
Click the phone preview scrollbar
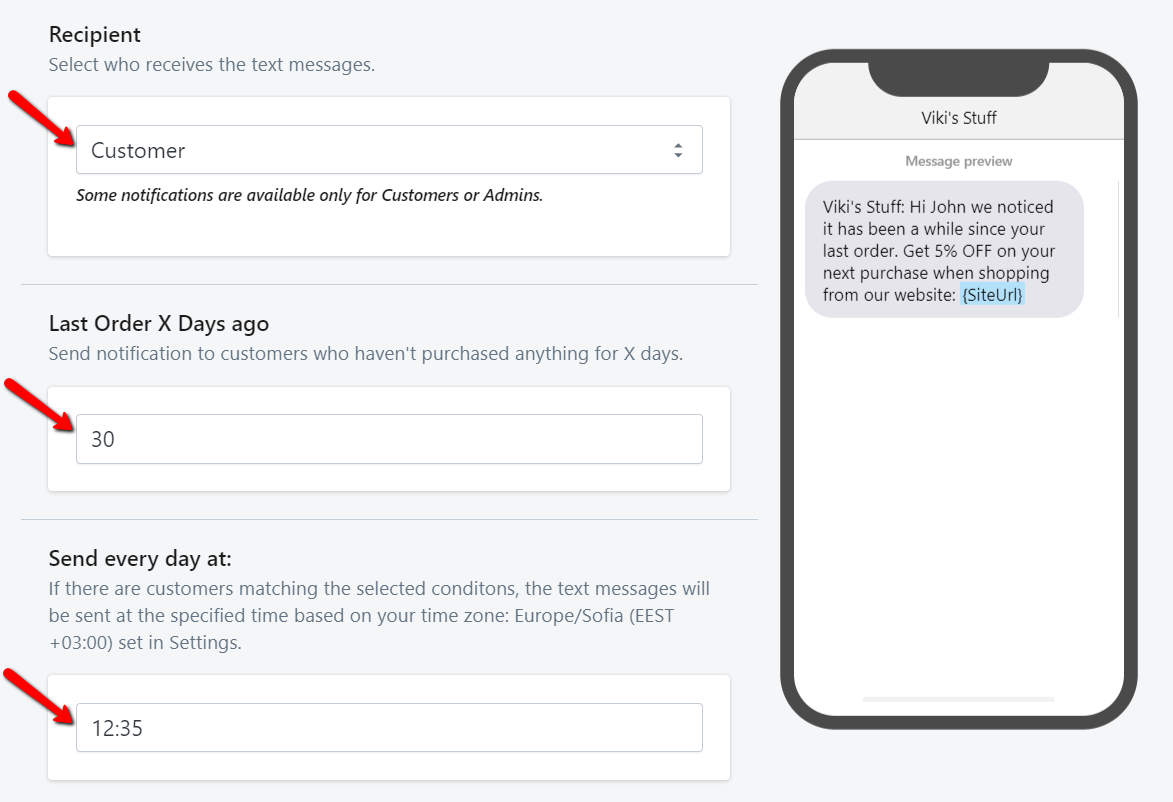pyautogui.click(x=1118, y=248)
